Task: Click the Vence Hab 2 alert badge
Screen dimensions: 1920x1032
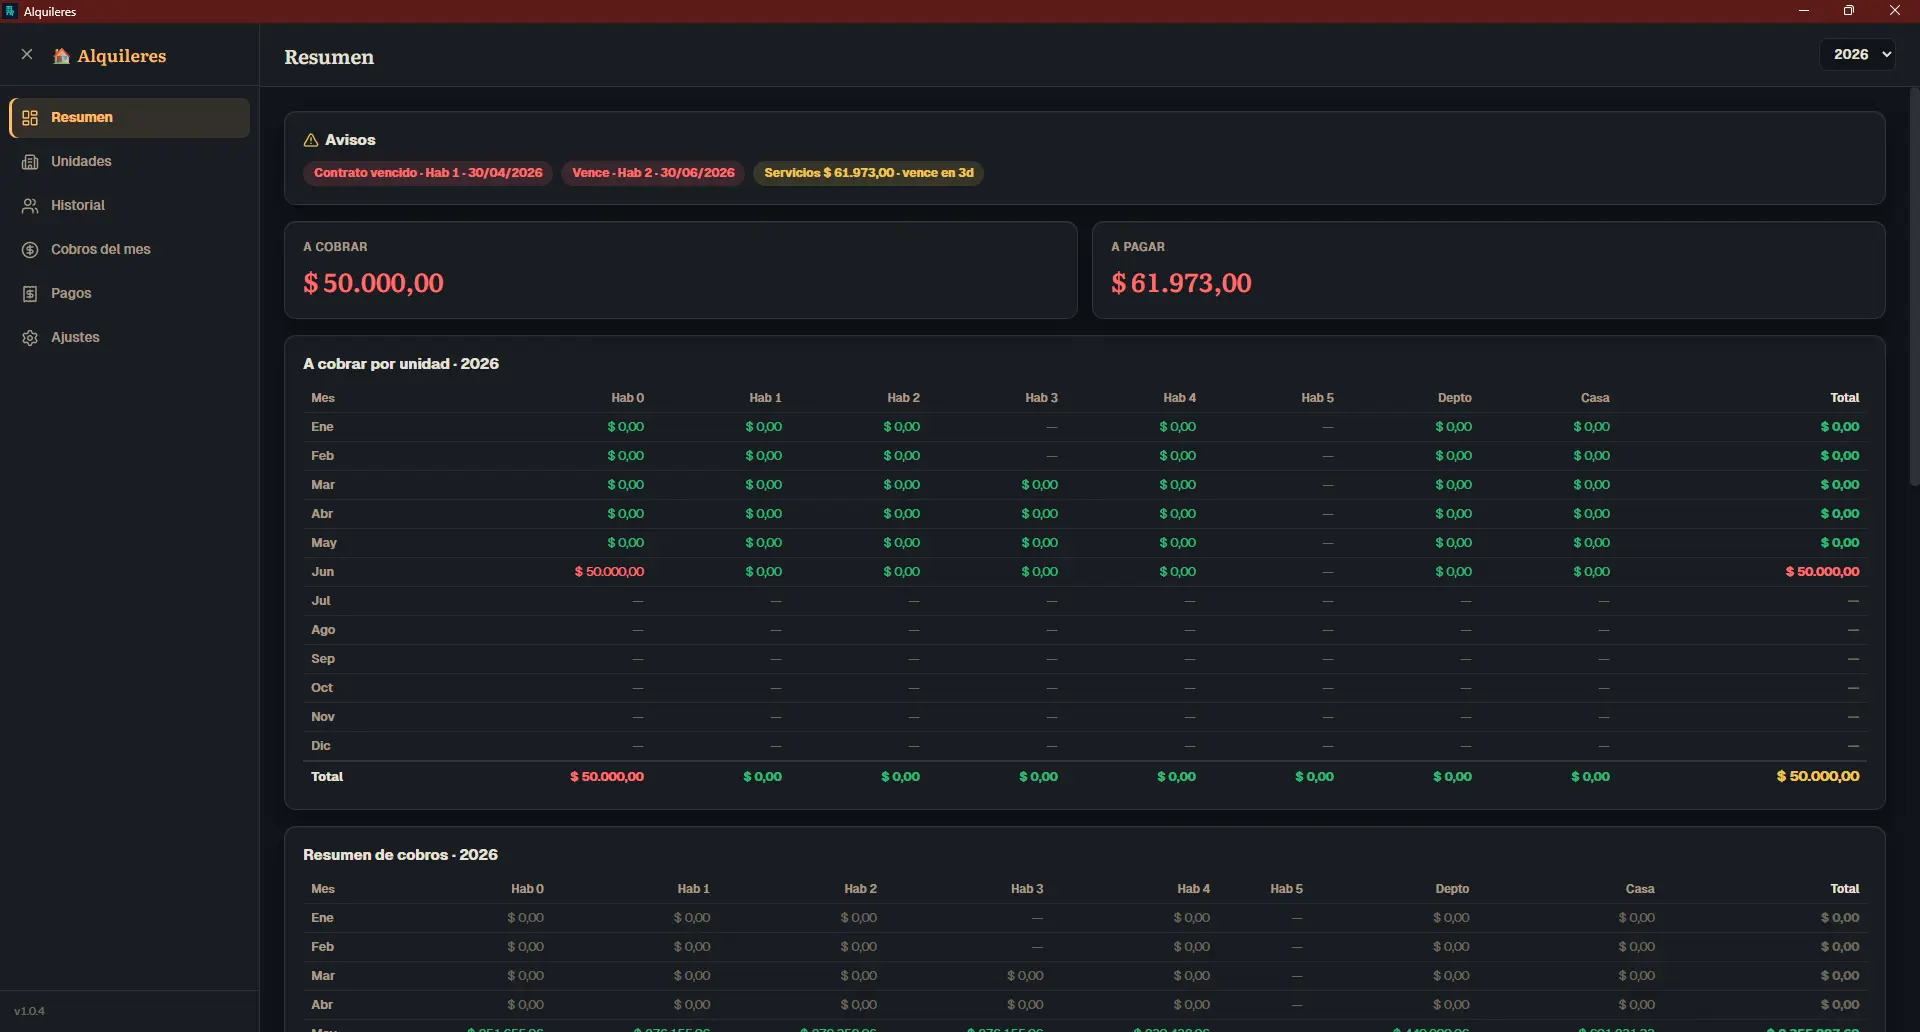Action: (653, 173)
